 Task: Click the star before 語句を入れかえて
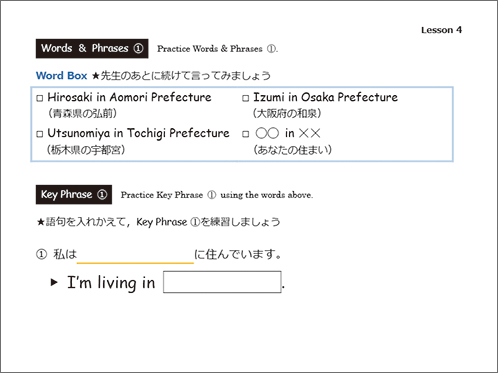(41, 222)
